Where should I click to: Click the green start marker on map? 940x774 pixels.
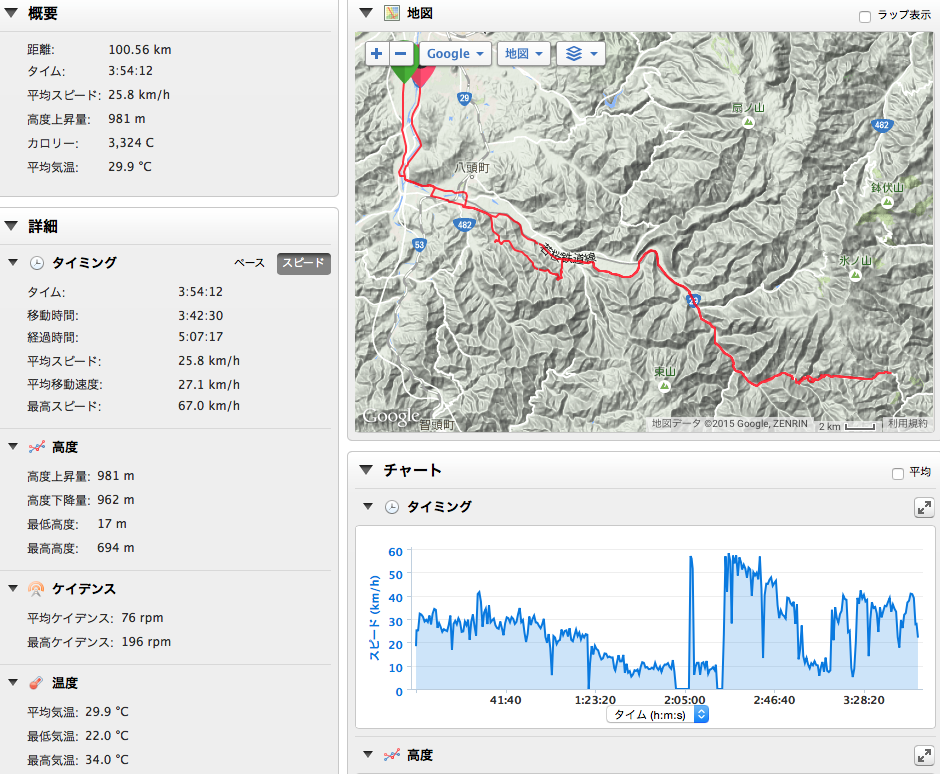pyautogui.click(x=403, y=72)
